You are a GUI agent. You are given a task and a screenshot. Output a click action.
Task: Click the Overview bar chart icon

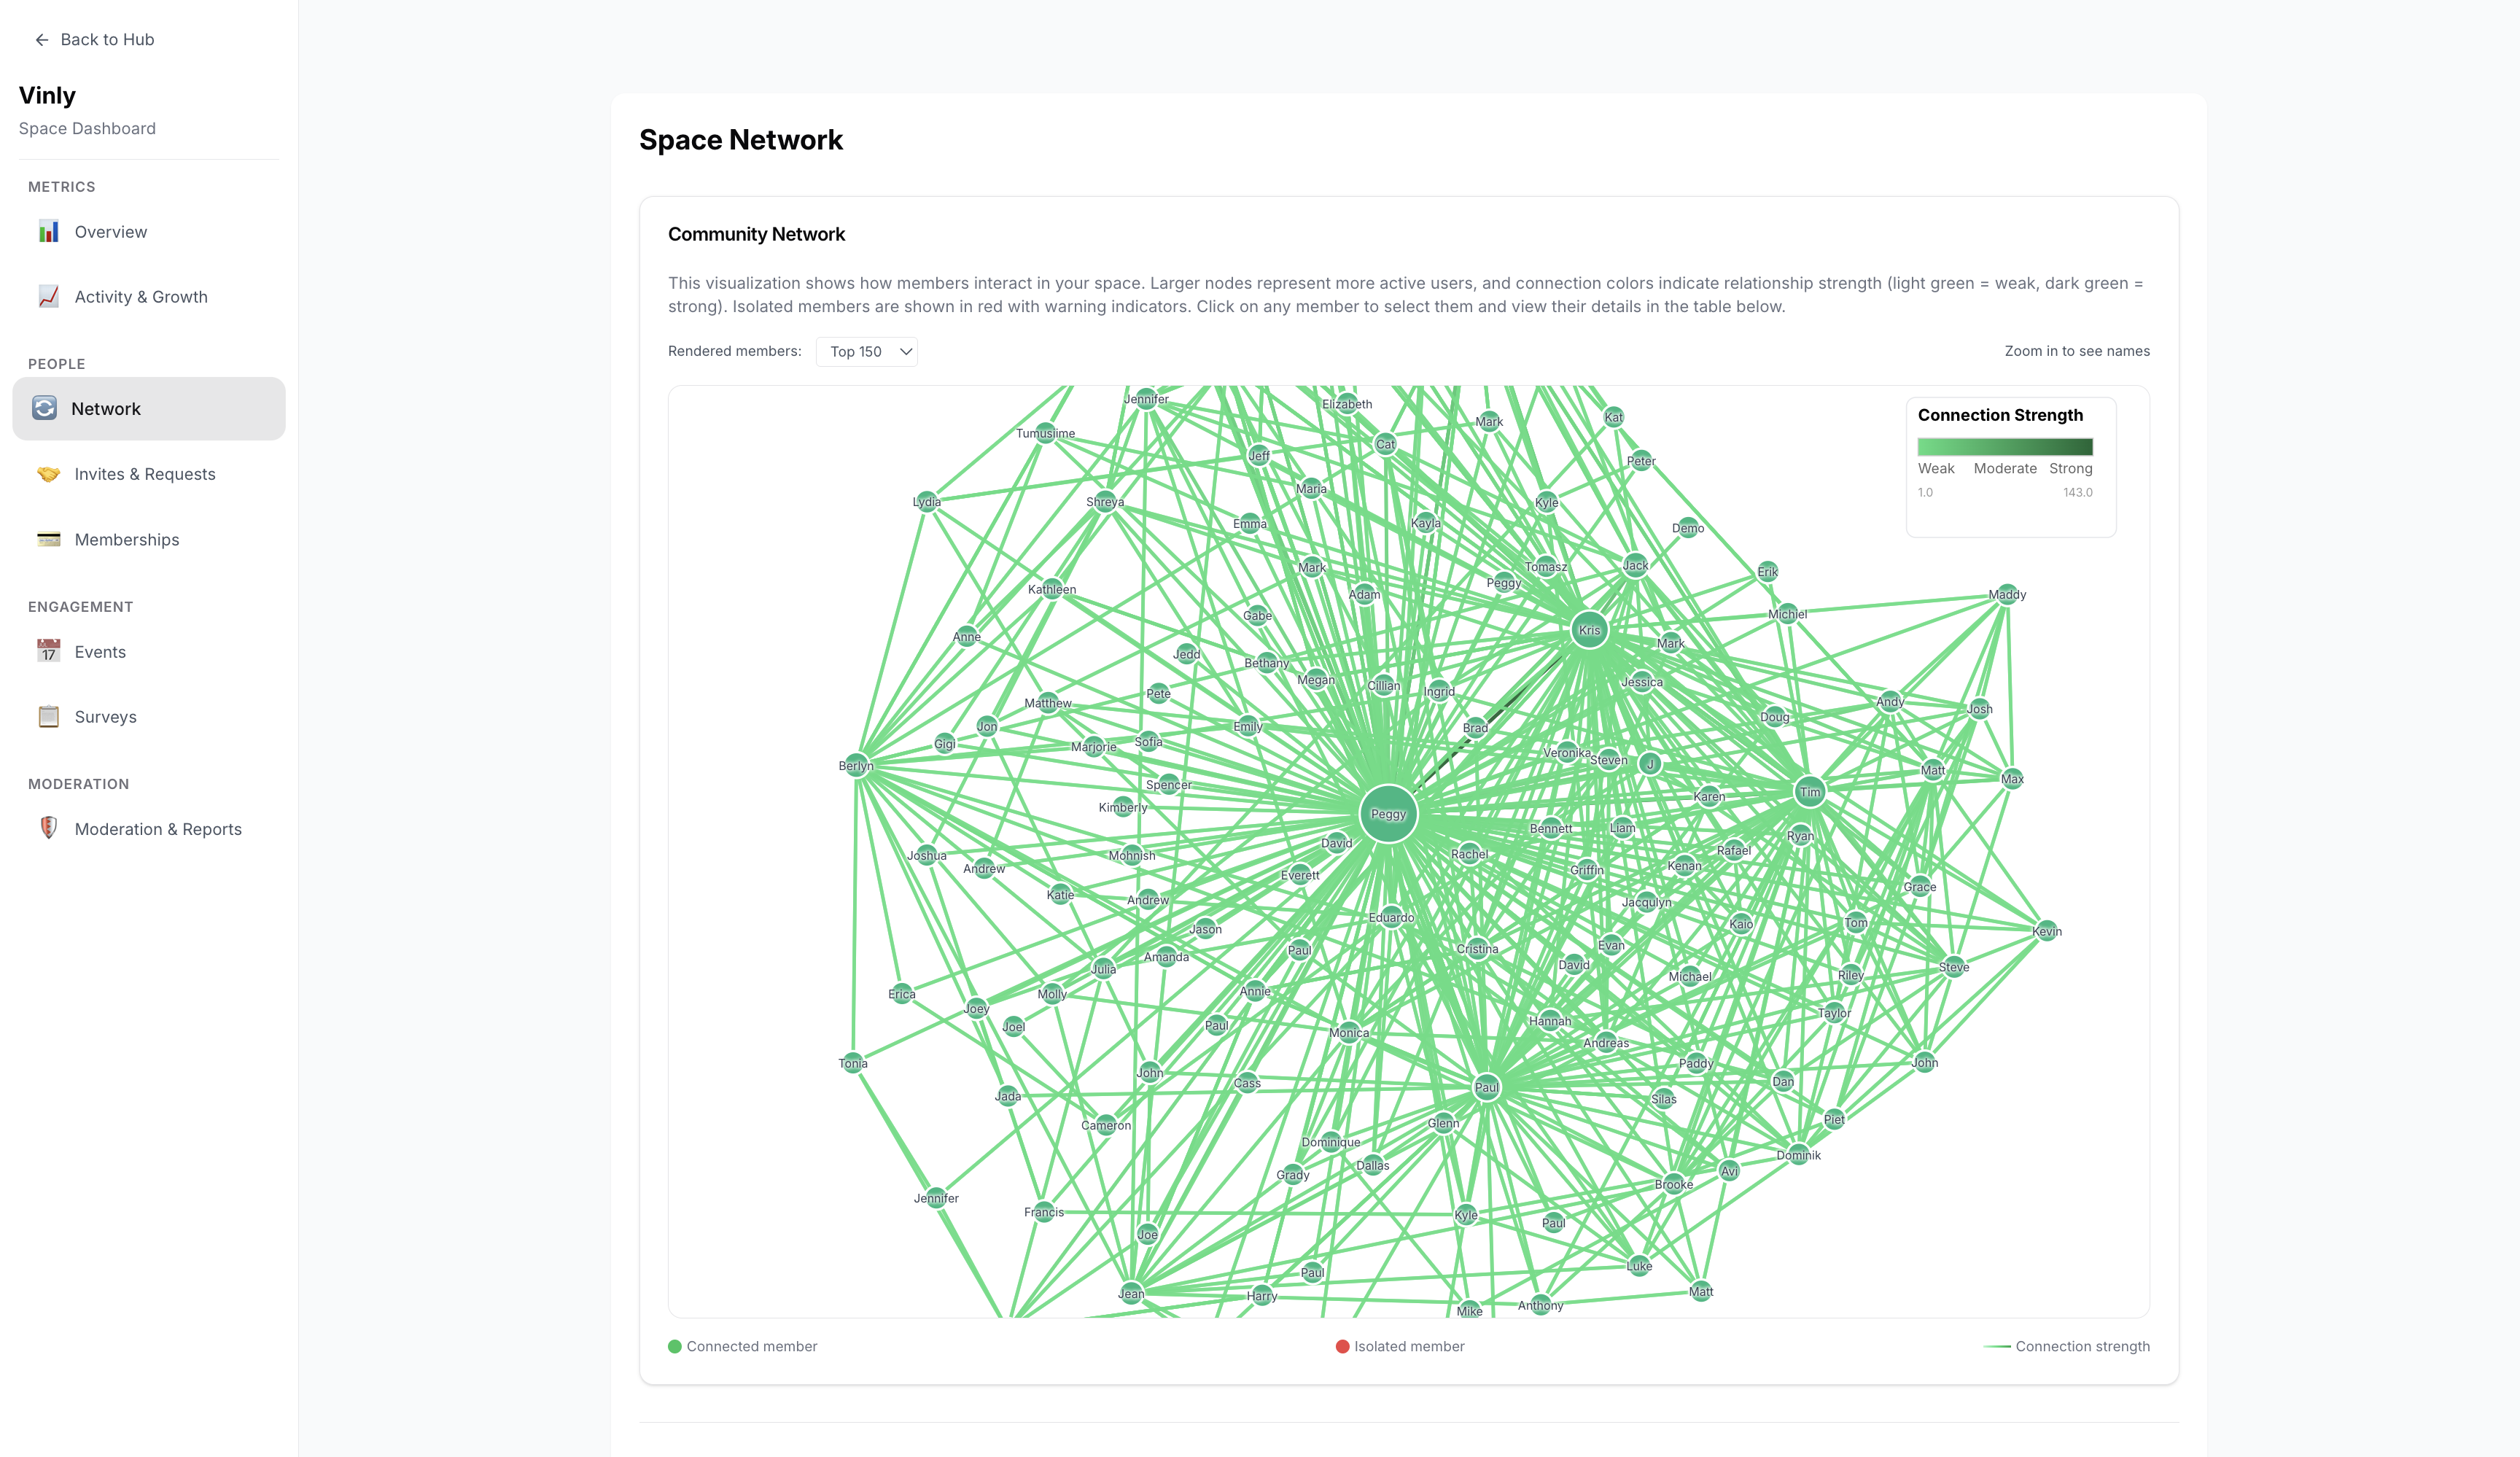pos(48,232)
